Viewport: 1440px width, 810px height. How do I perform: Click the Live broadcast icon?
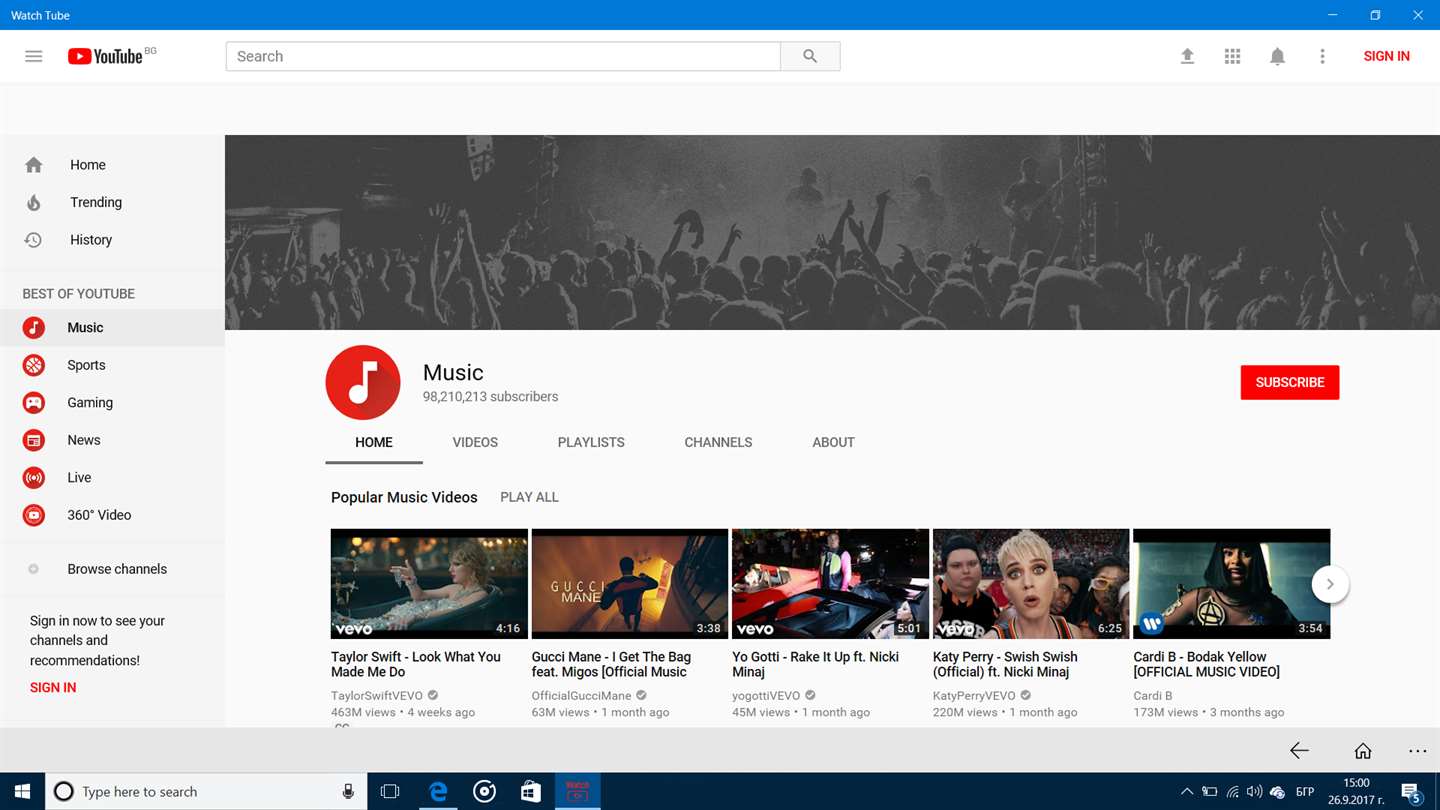[34, 478]
